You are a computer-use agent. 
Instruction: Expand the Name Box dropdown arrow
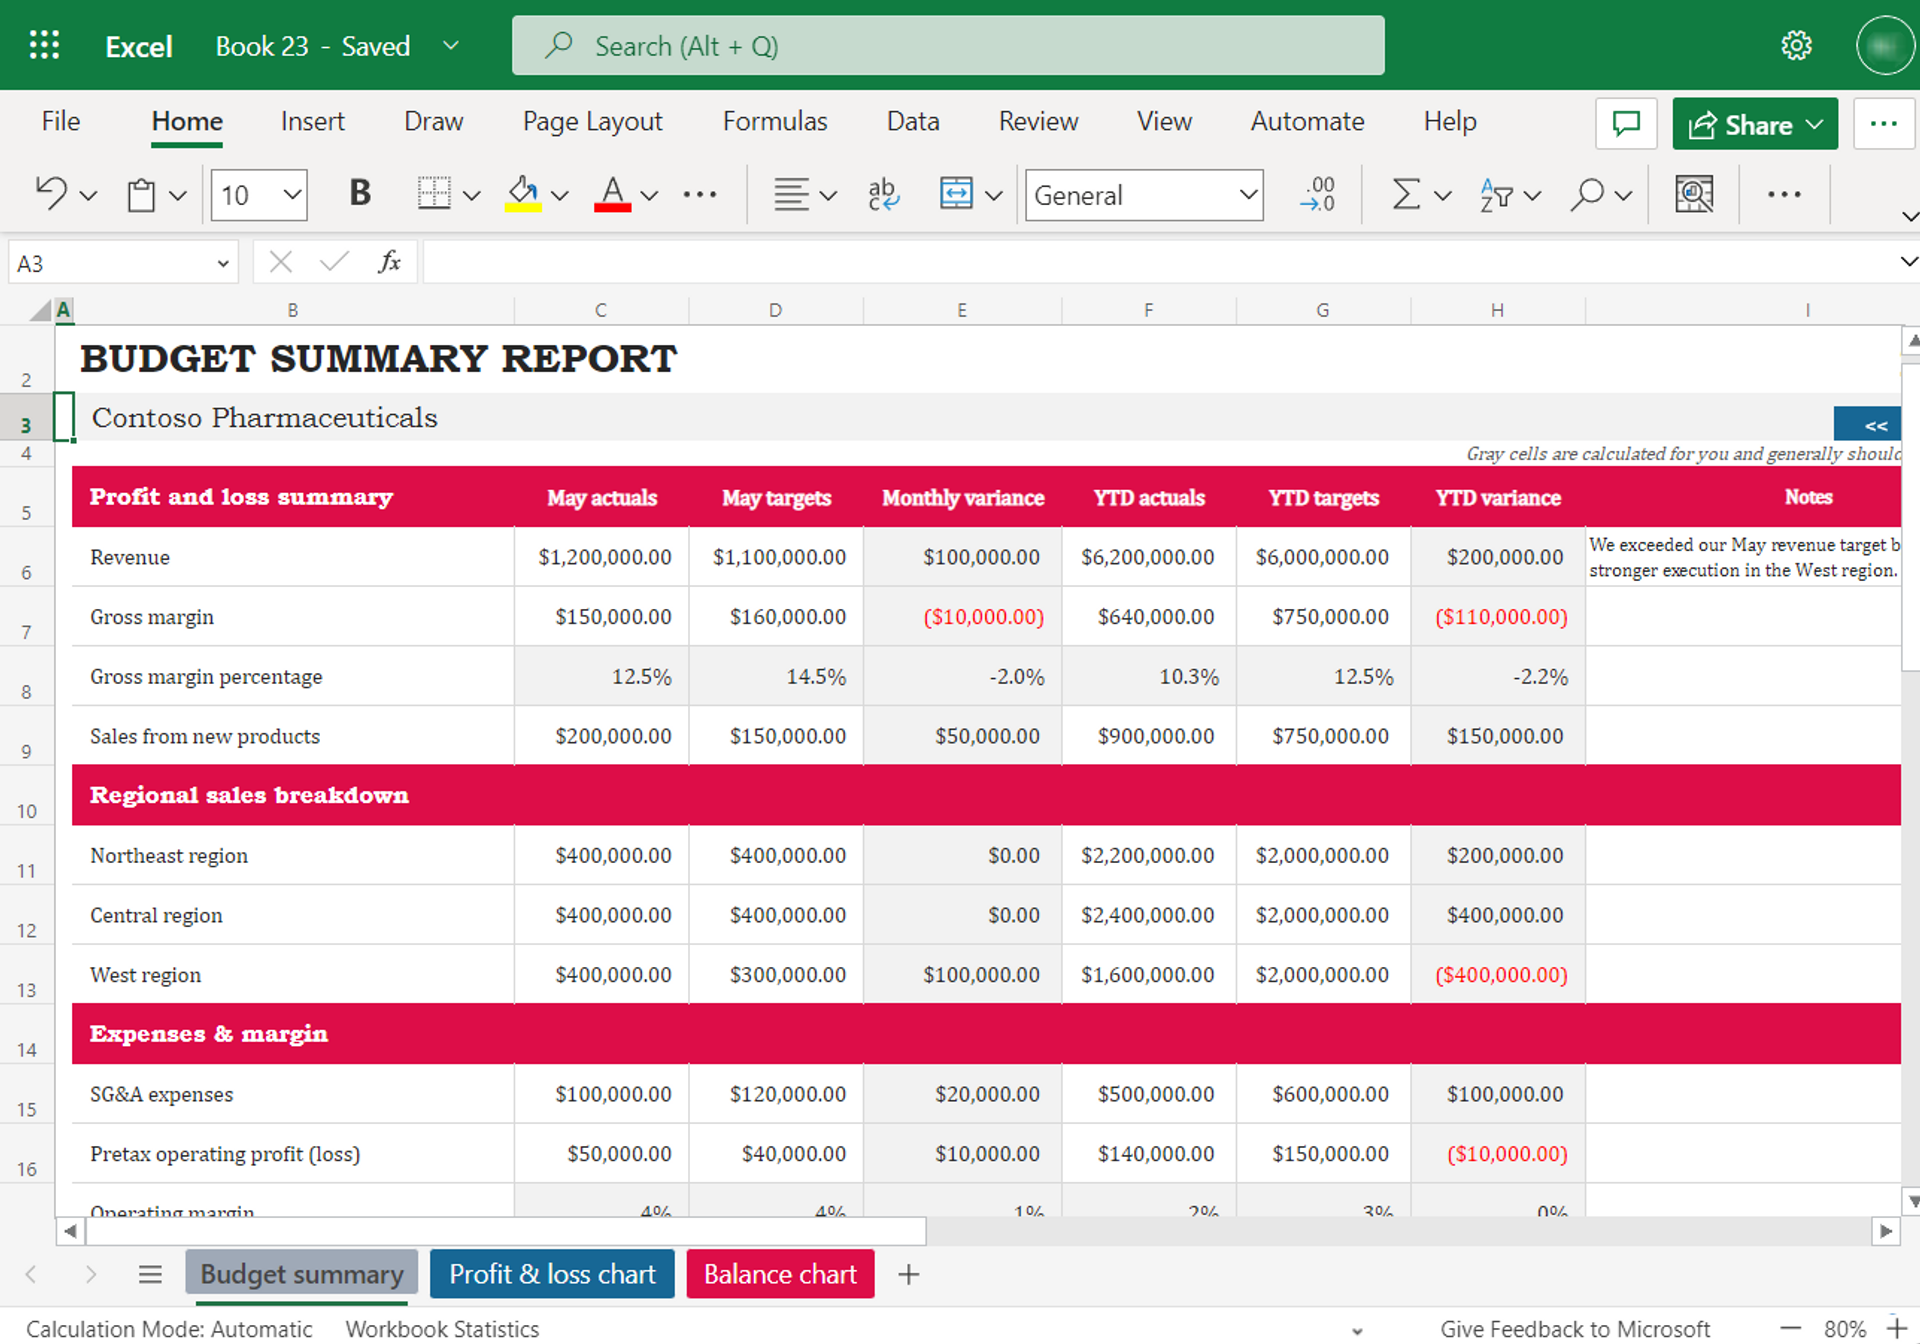coord(222,264)
